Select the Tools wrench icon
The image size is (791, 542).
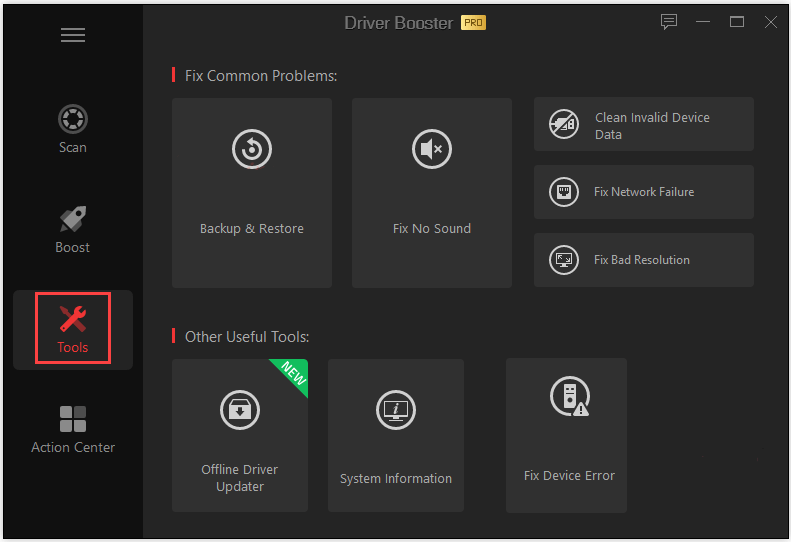[x=73, y=319]
